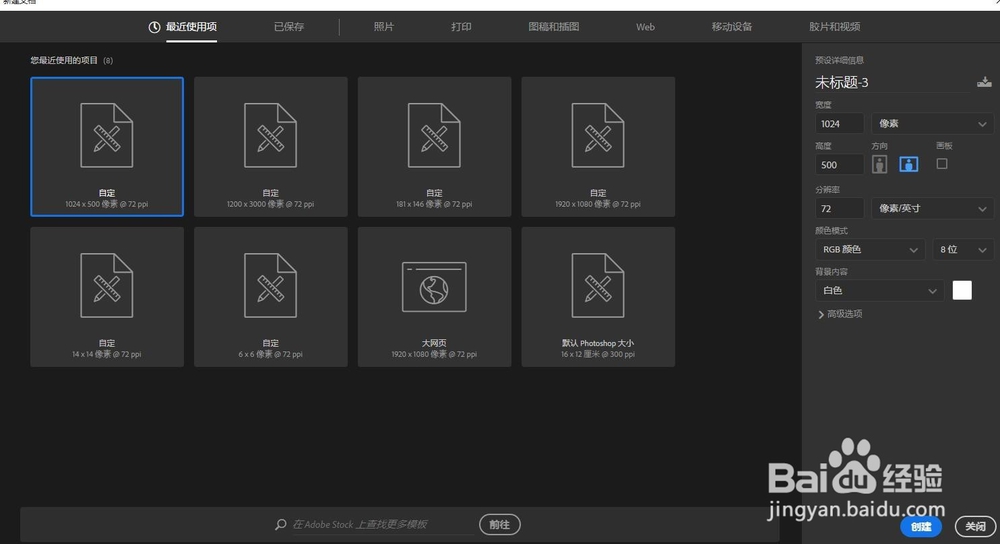Switch to the 照片 tab
This screenshot has width=1000, height=544.
[383, 27]
